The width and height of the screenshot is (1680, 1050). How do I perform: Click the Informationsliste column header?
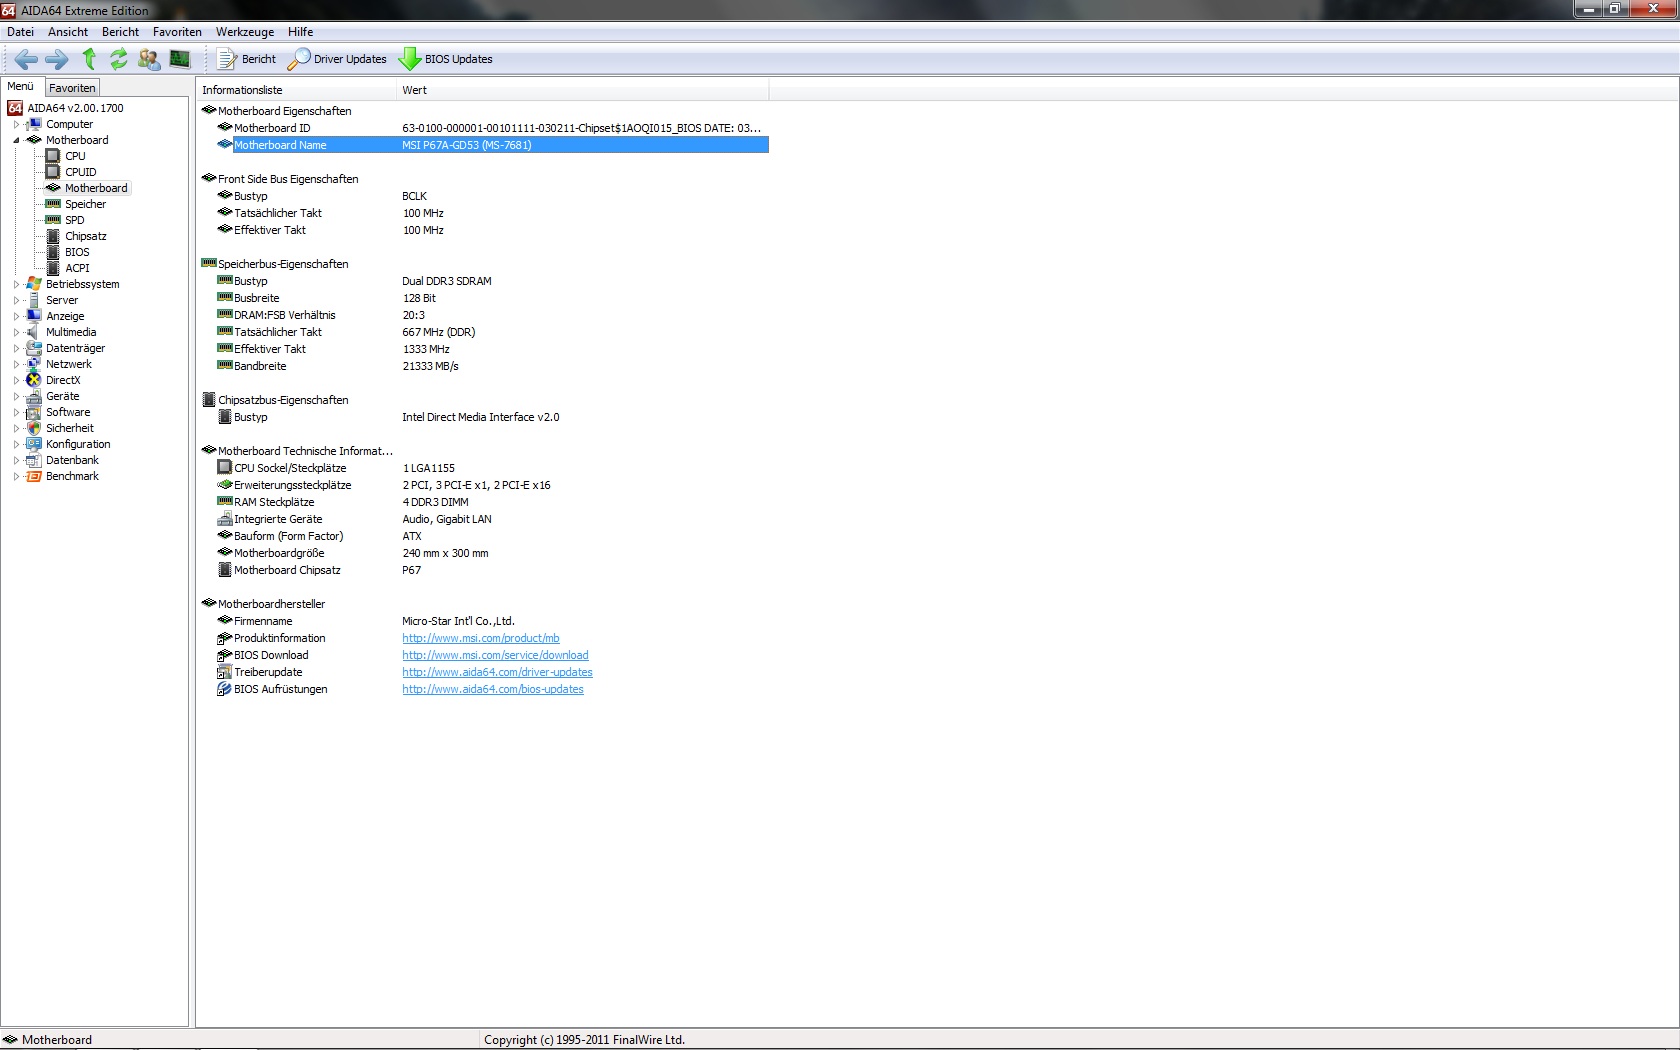pos(296,90)
